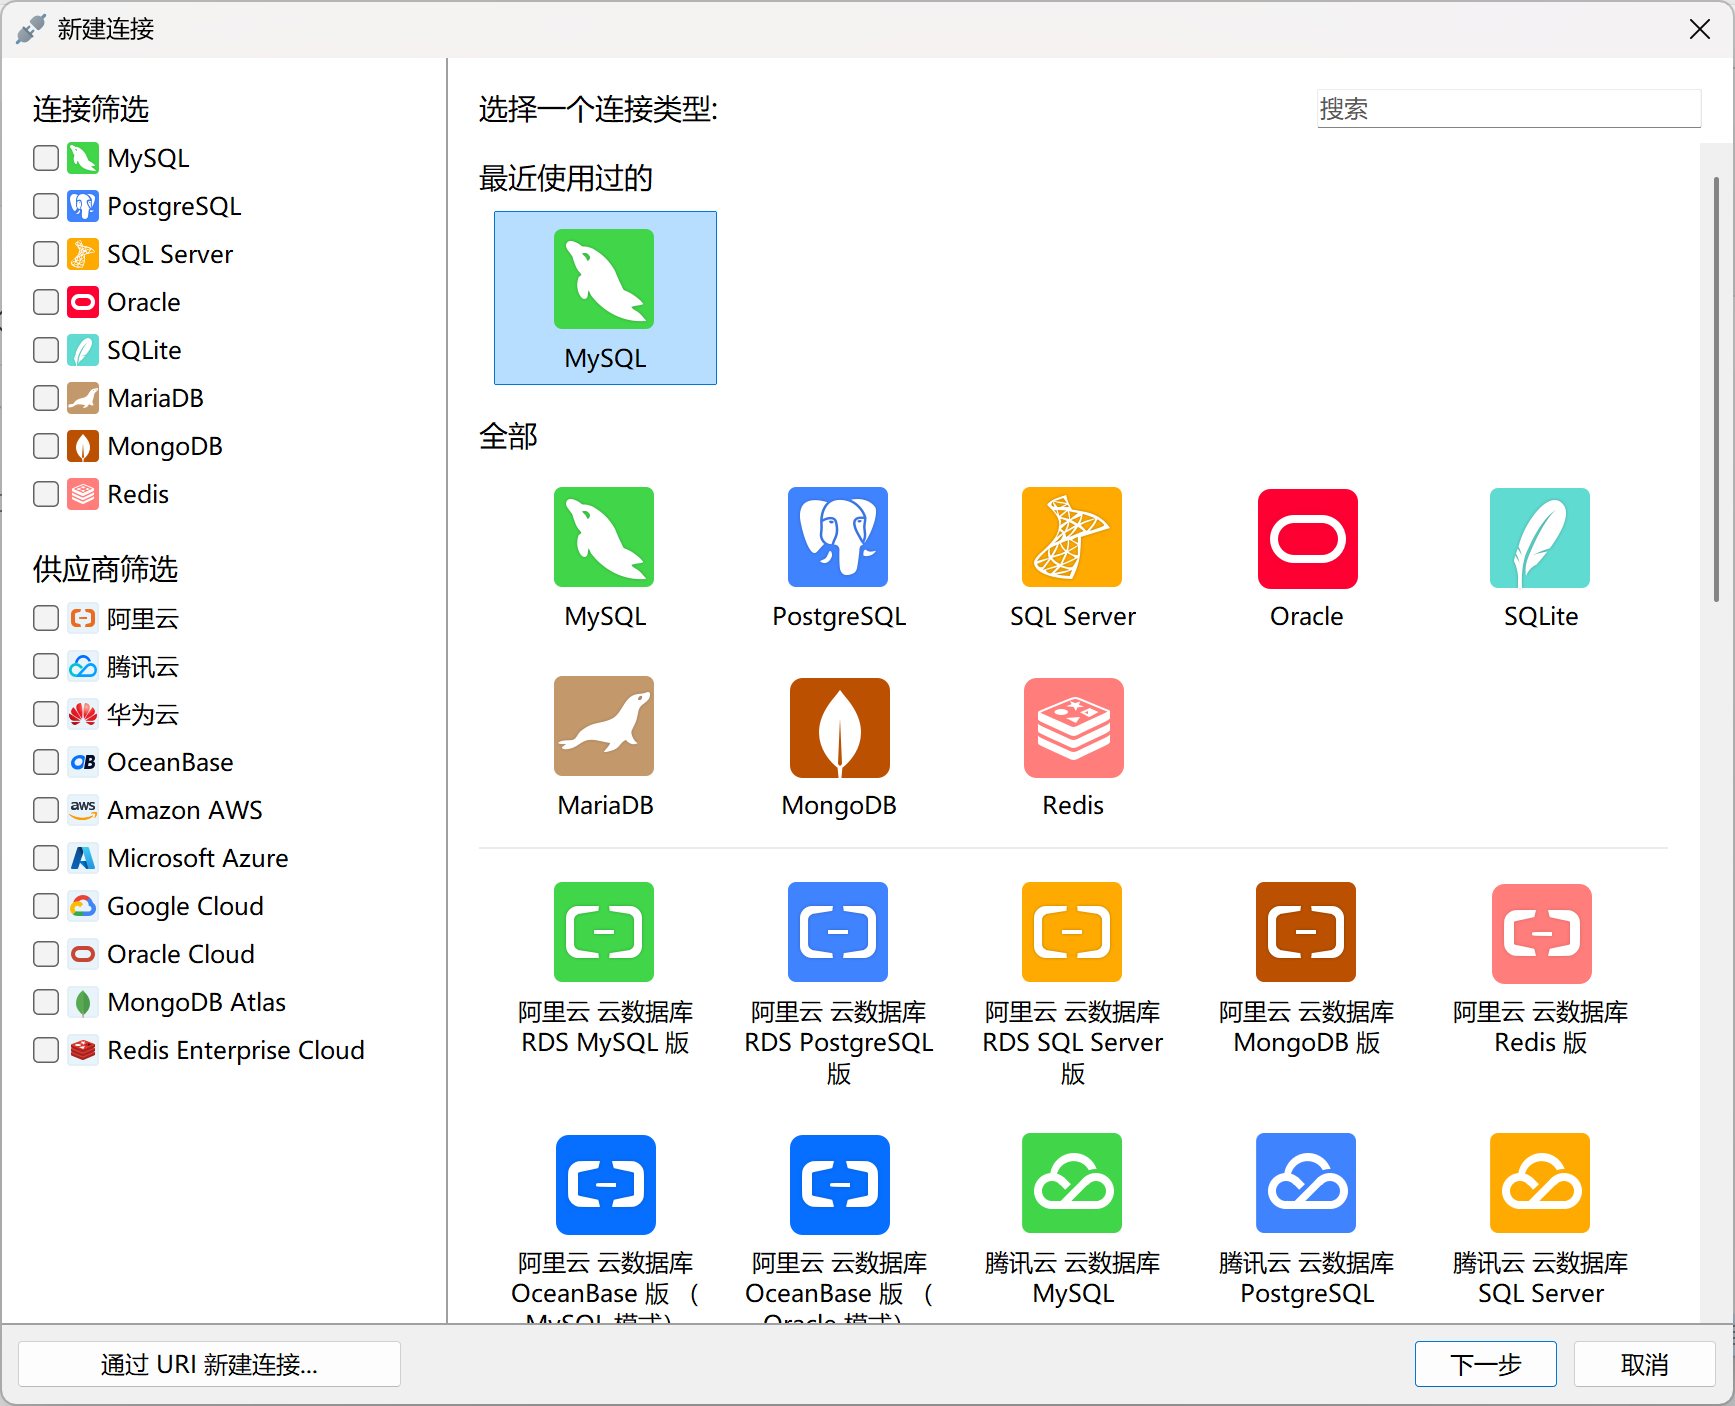Select the recently used MySQL connection tile

point(605,298)
